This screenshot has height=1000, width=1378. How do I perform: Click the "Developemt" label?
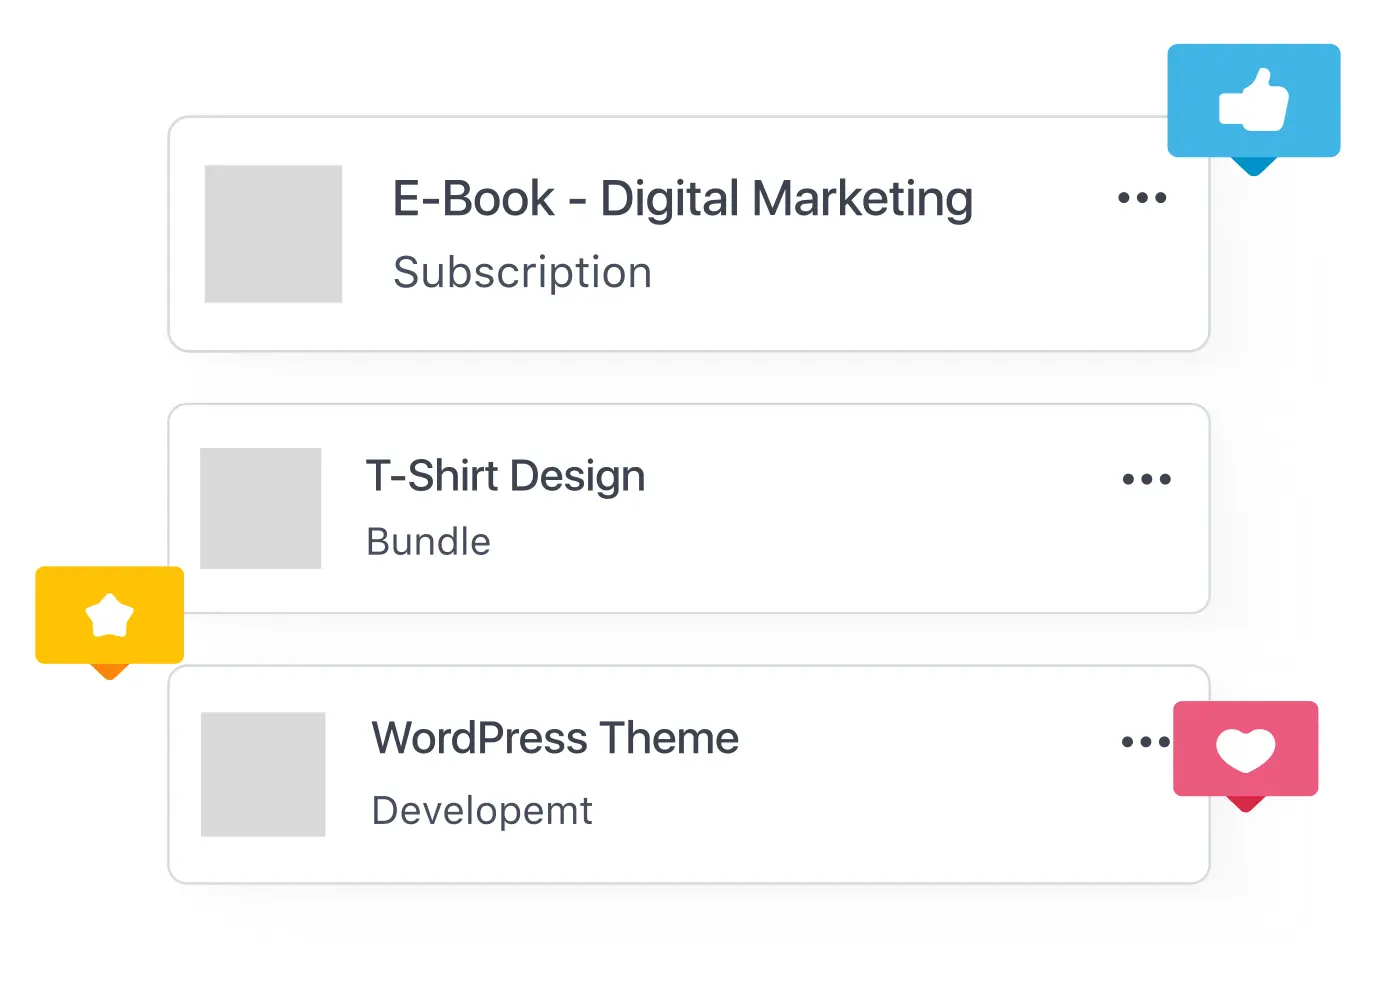pyautogui.click(x=481, y=811)
